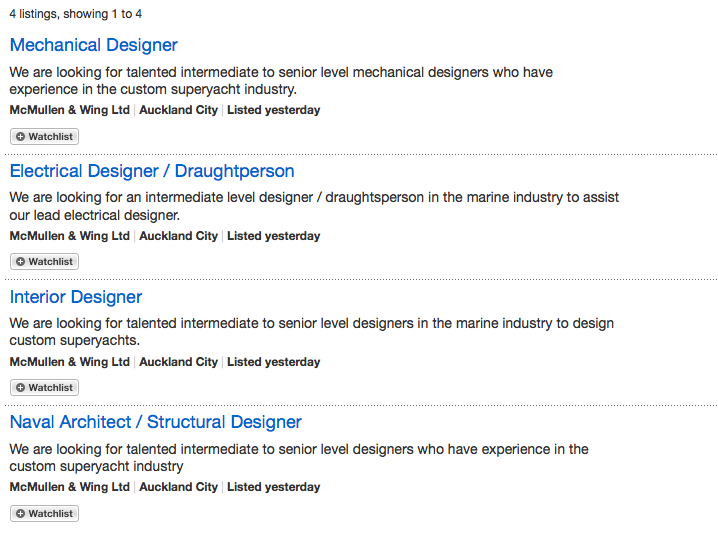Open the Mechanical Designer job listing
The height and width of the screenshot is (539, 718).
click(93, 45)
